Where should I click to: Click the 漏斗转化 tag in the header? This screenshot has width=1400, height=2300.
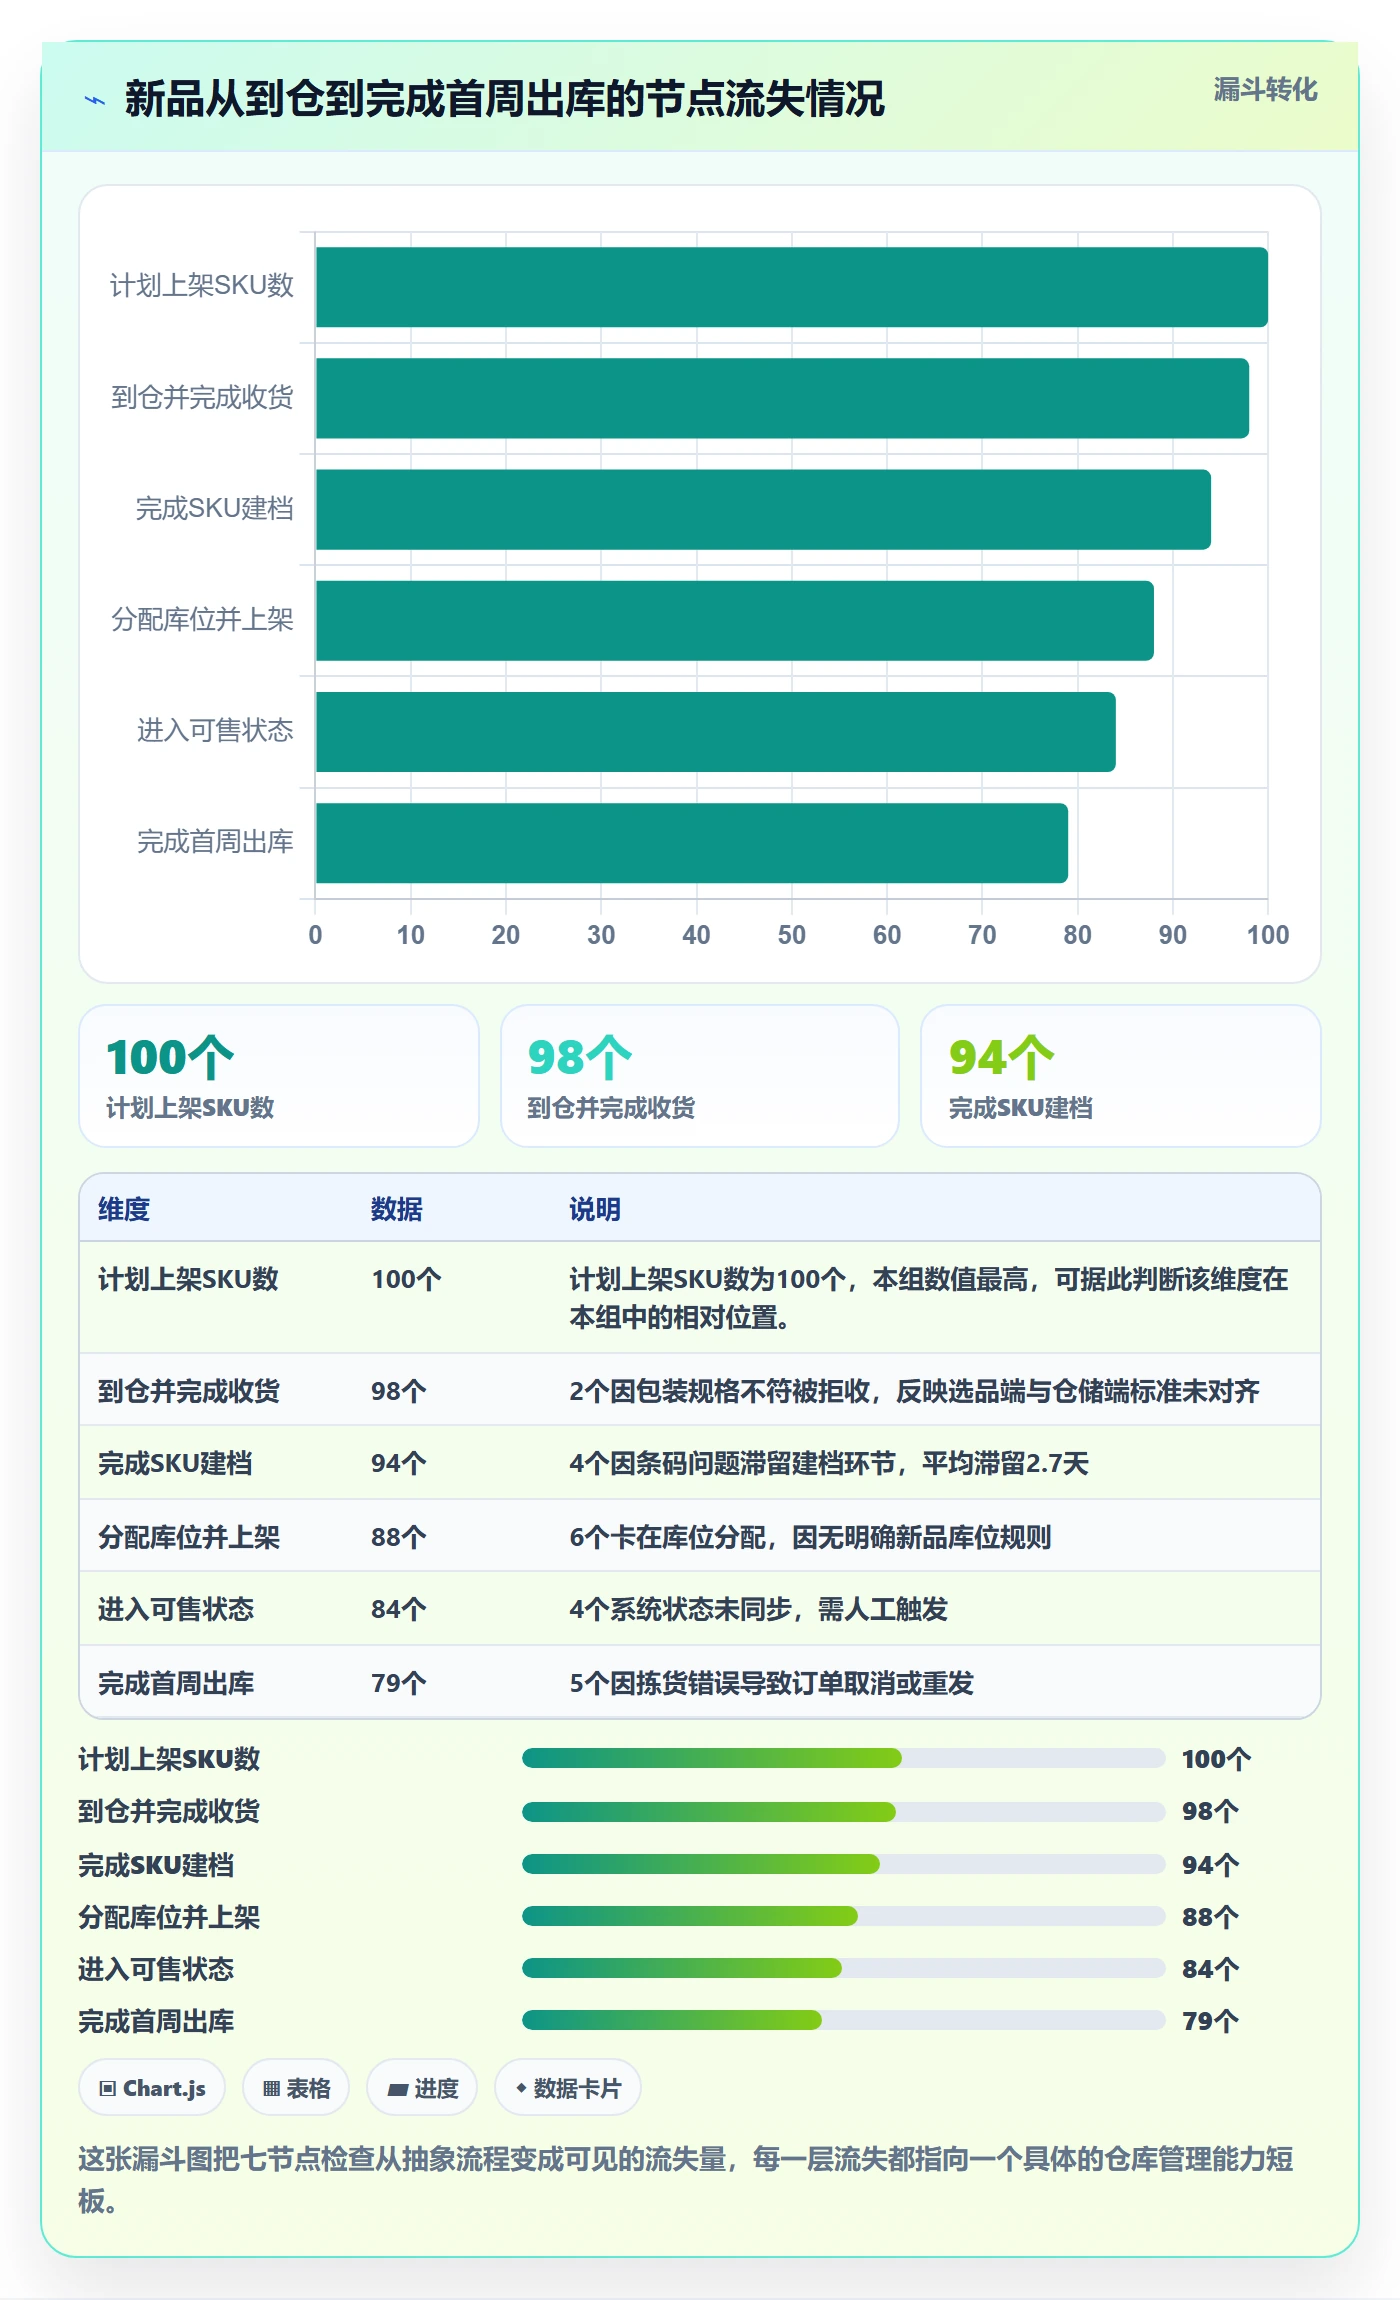pos(1265,90)
